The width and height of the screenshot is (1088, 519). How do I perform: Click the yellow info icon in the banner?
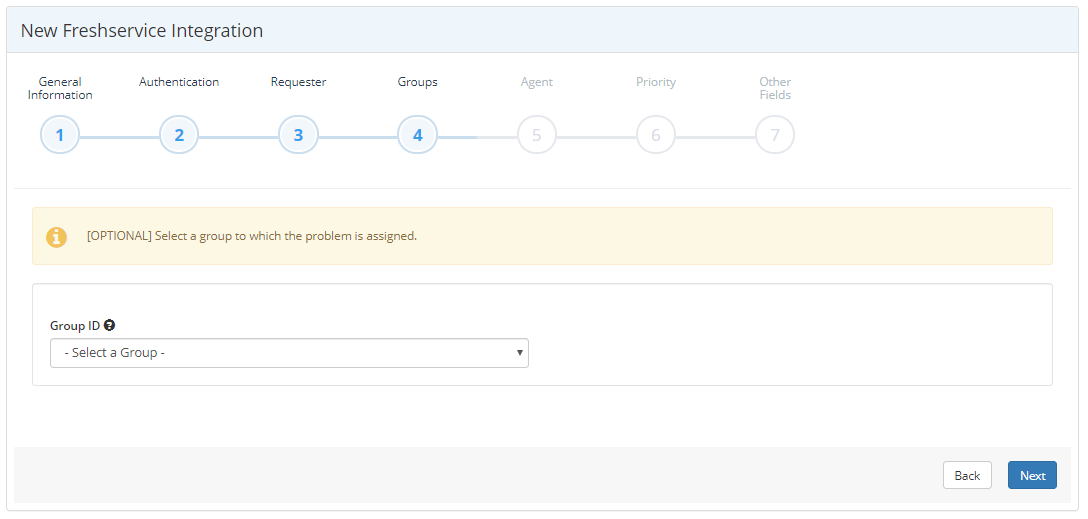pos(57,237)
